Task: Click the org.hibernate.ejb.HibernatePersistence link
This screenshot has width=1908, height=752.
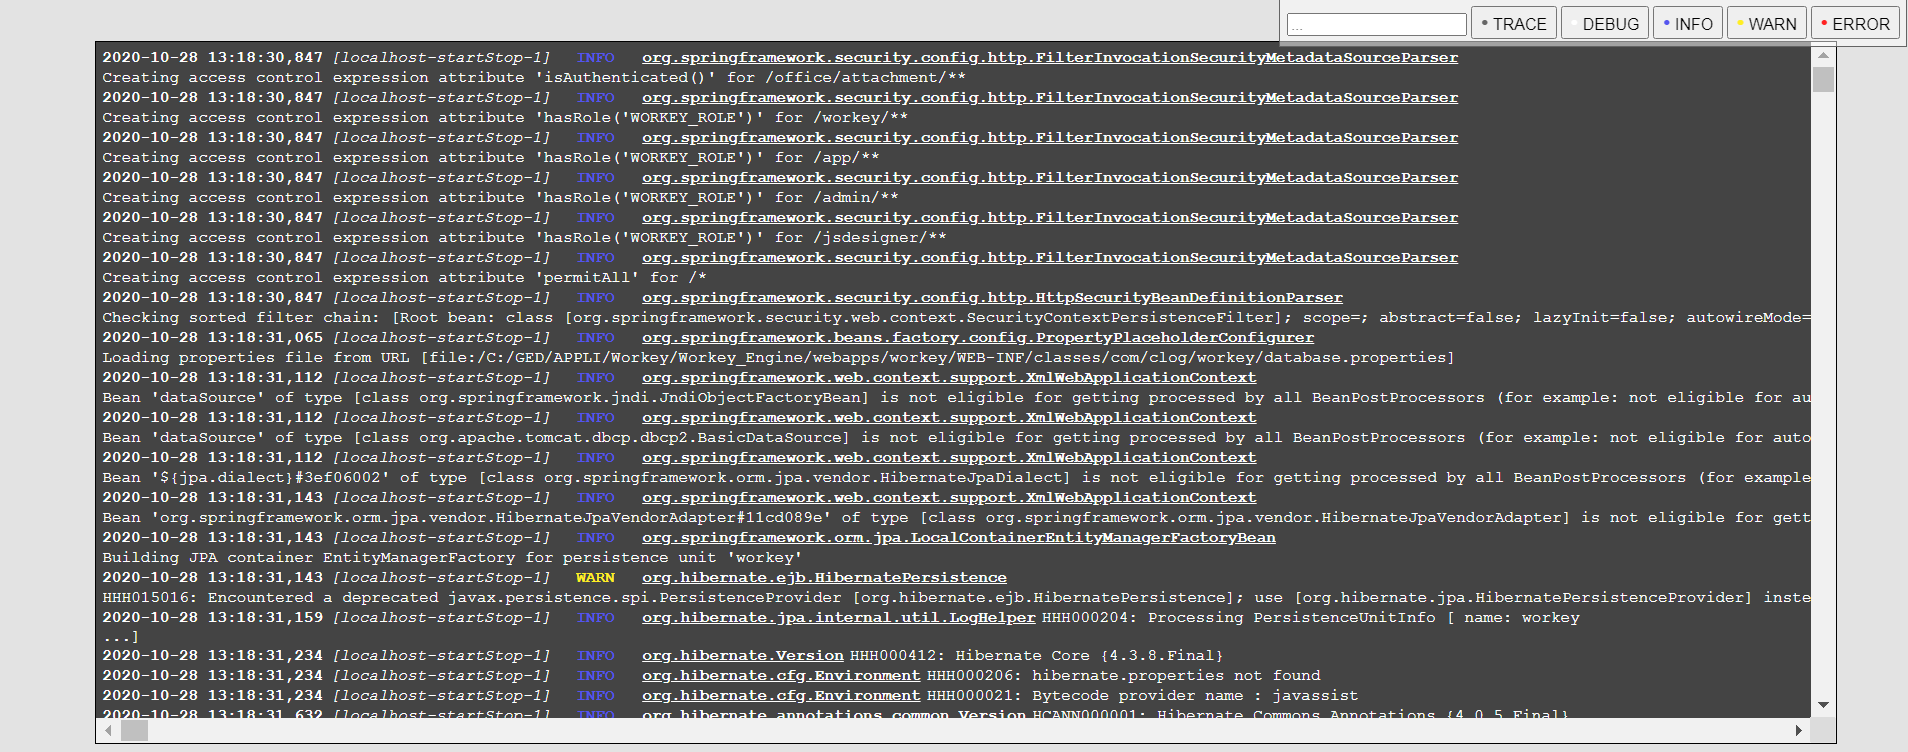Action: [x=824, y=578]
